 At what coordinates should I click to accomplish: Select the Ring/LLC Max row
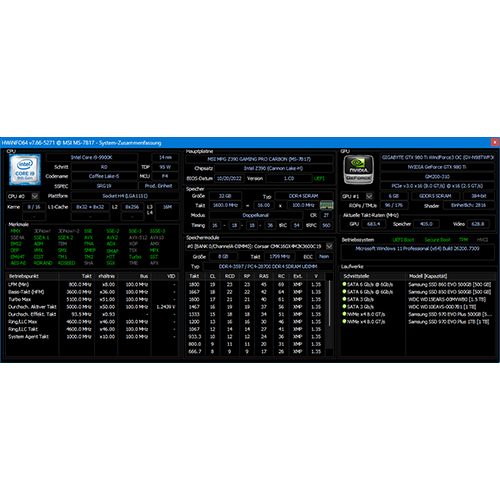(x=92, y=322)
